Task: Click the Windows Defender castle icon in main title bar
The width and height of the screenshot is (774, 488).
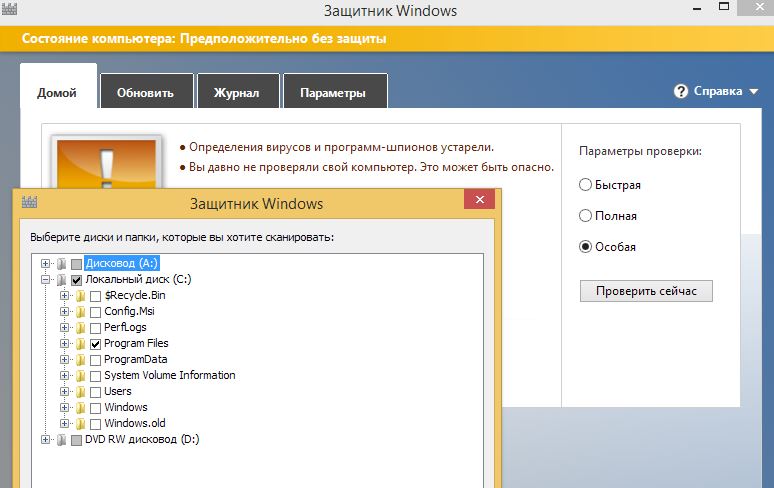Action: coord(9,8)
